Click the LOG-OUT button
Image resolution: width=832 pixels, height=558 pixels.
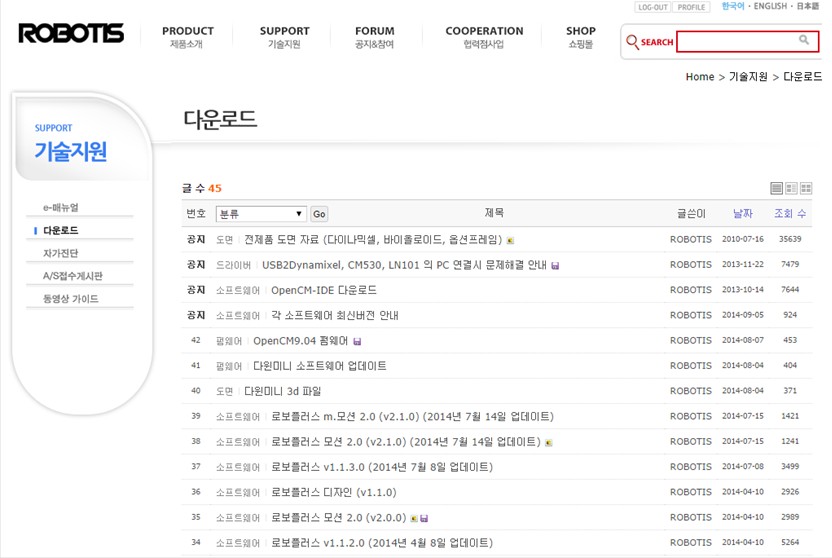652,7
